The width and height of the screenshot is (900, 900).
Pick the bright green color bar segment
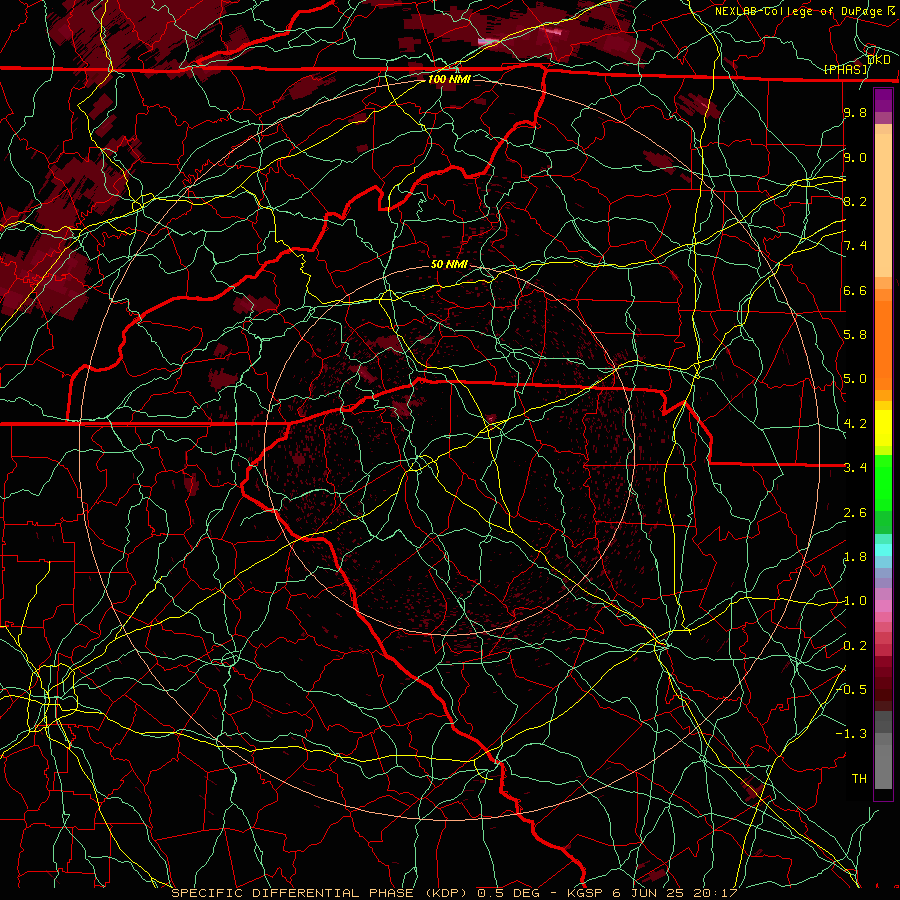pyautogui.click(x=883, y=482)
